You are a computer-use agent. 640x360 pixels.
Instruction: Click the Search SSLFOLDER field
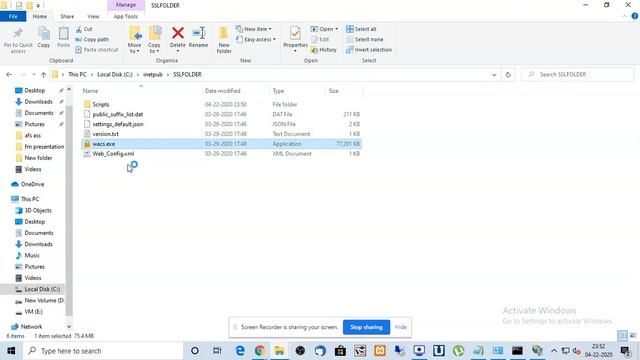click(x=577, y=75)
